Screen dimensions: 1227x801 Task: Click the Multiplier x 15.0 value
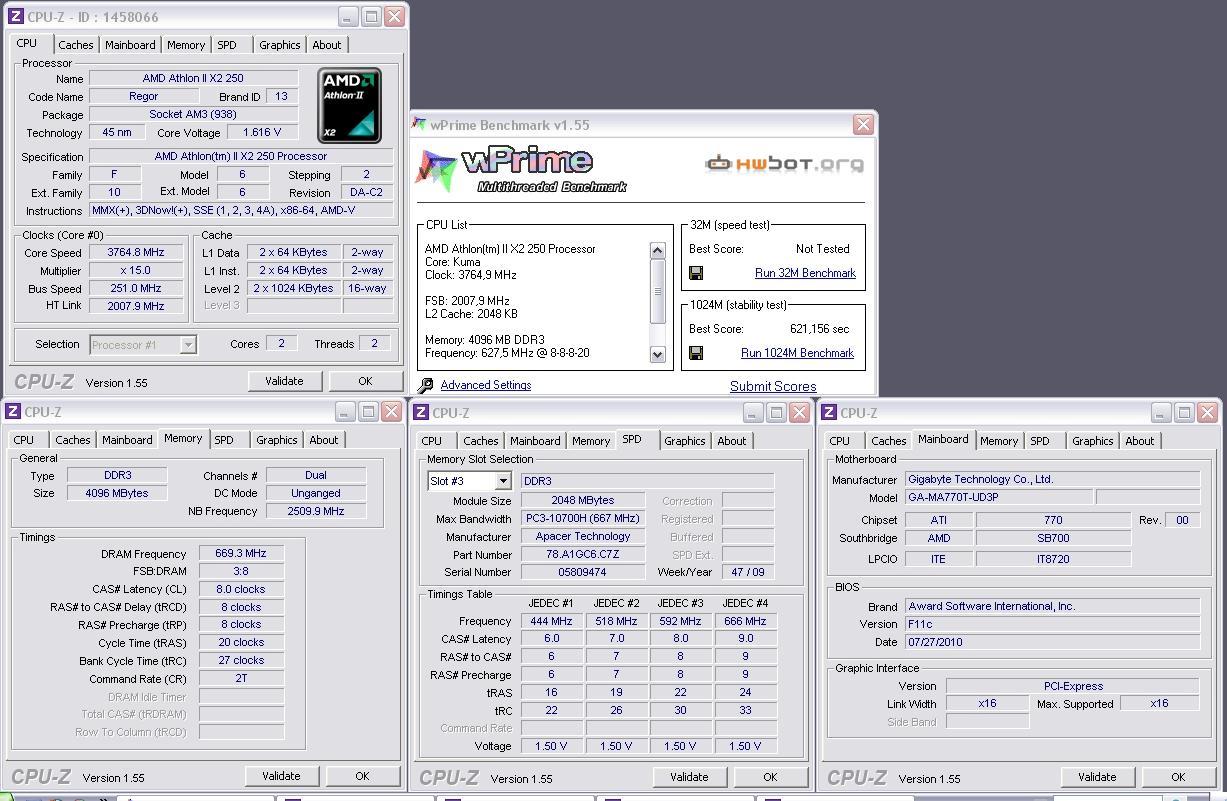(135, 271)
